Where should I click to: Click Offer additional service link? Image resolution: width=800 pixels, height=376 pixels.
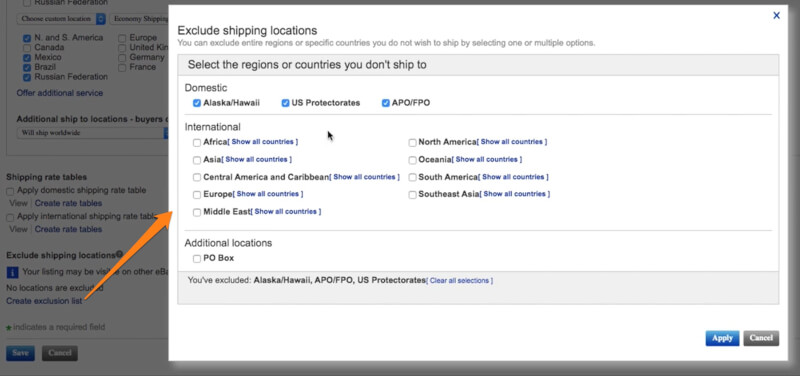point(60,93)
